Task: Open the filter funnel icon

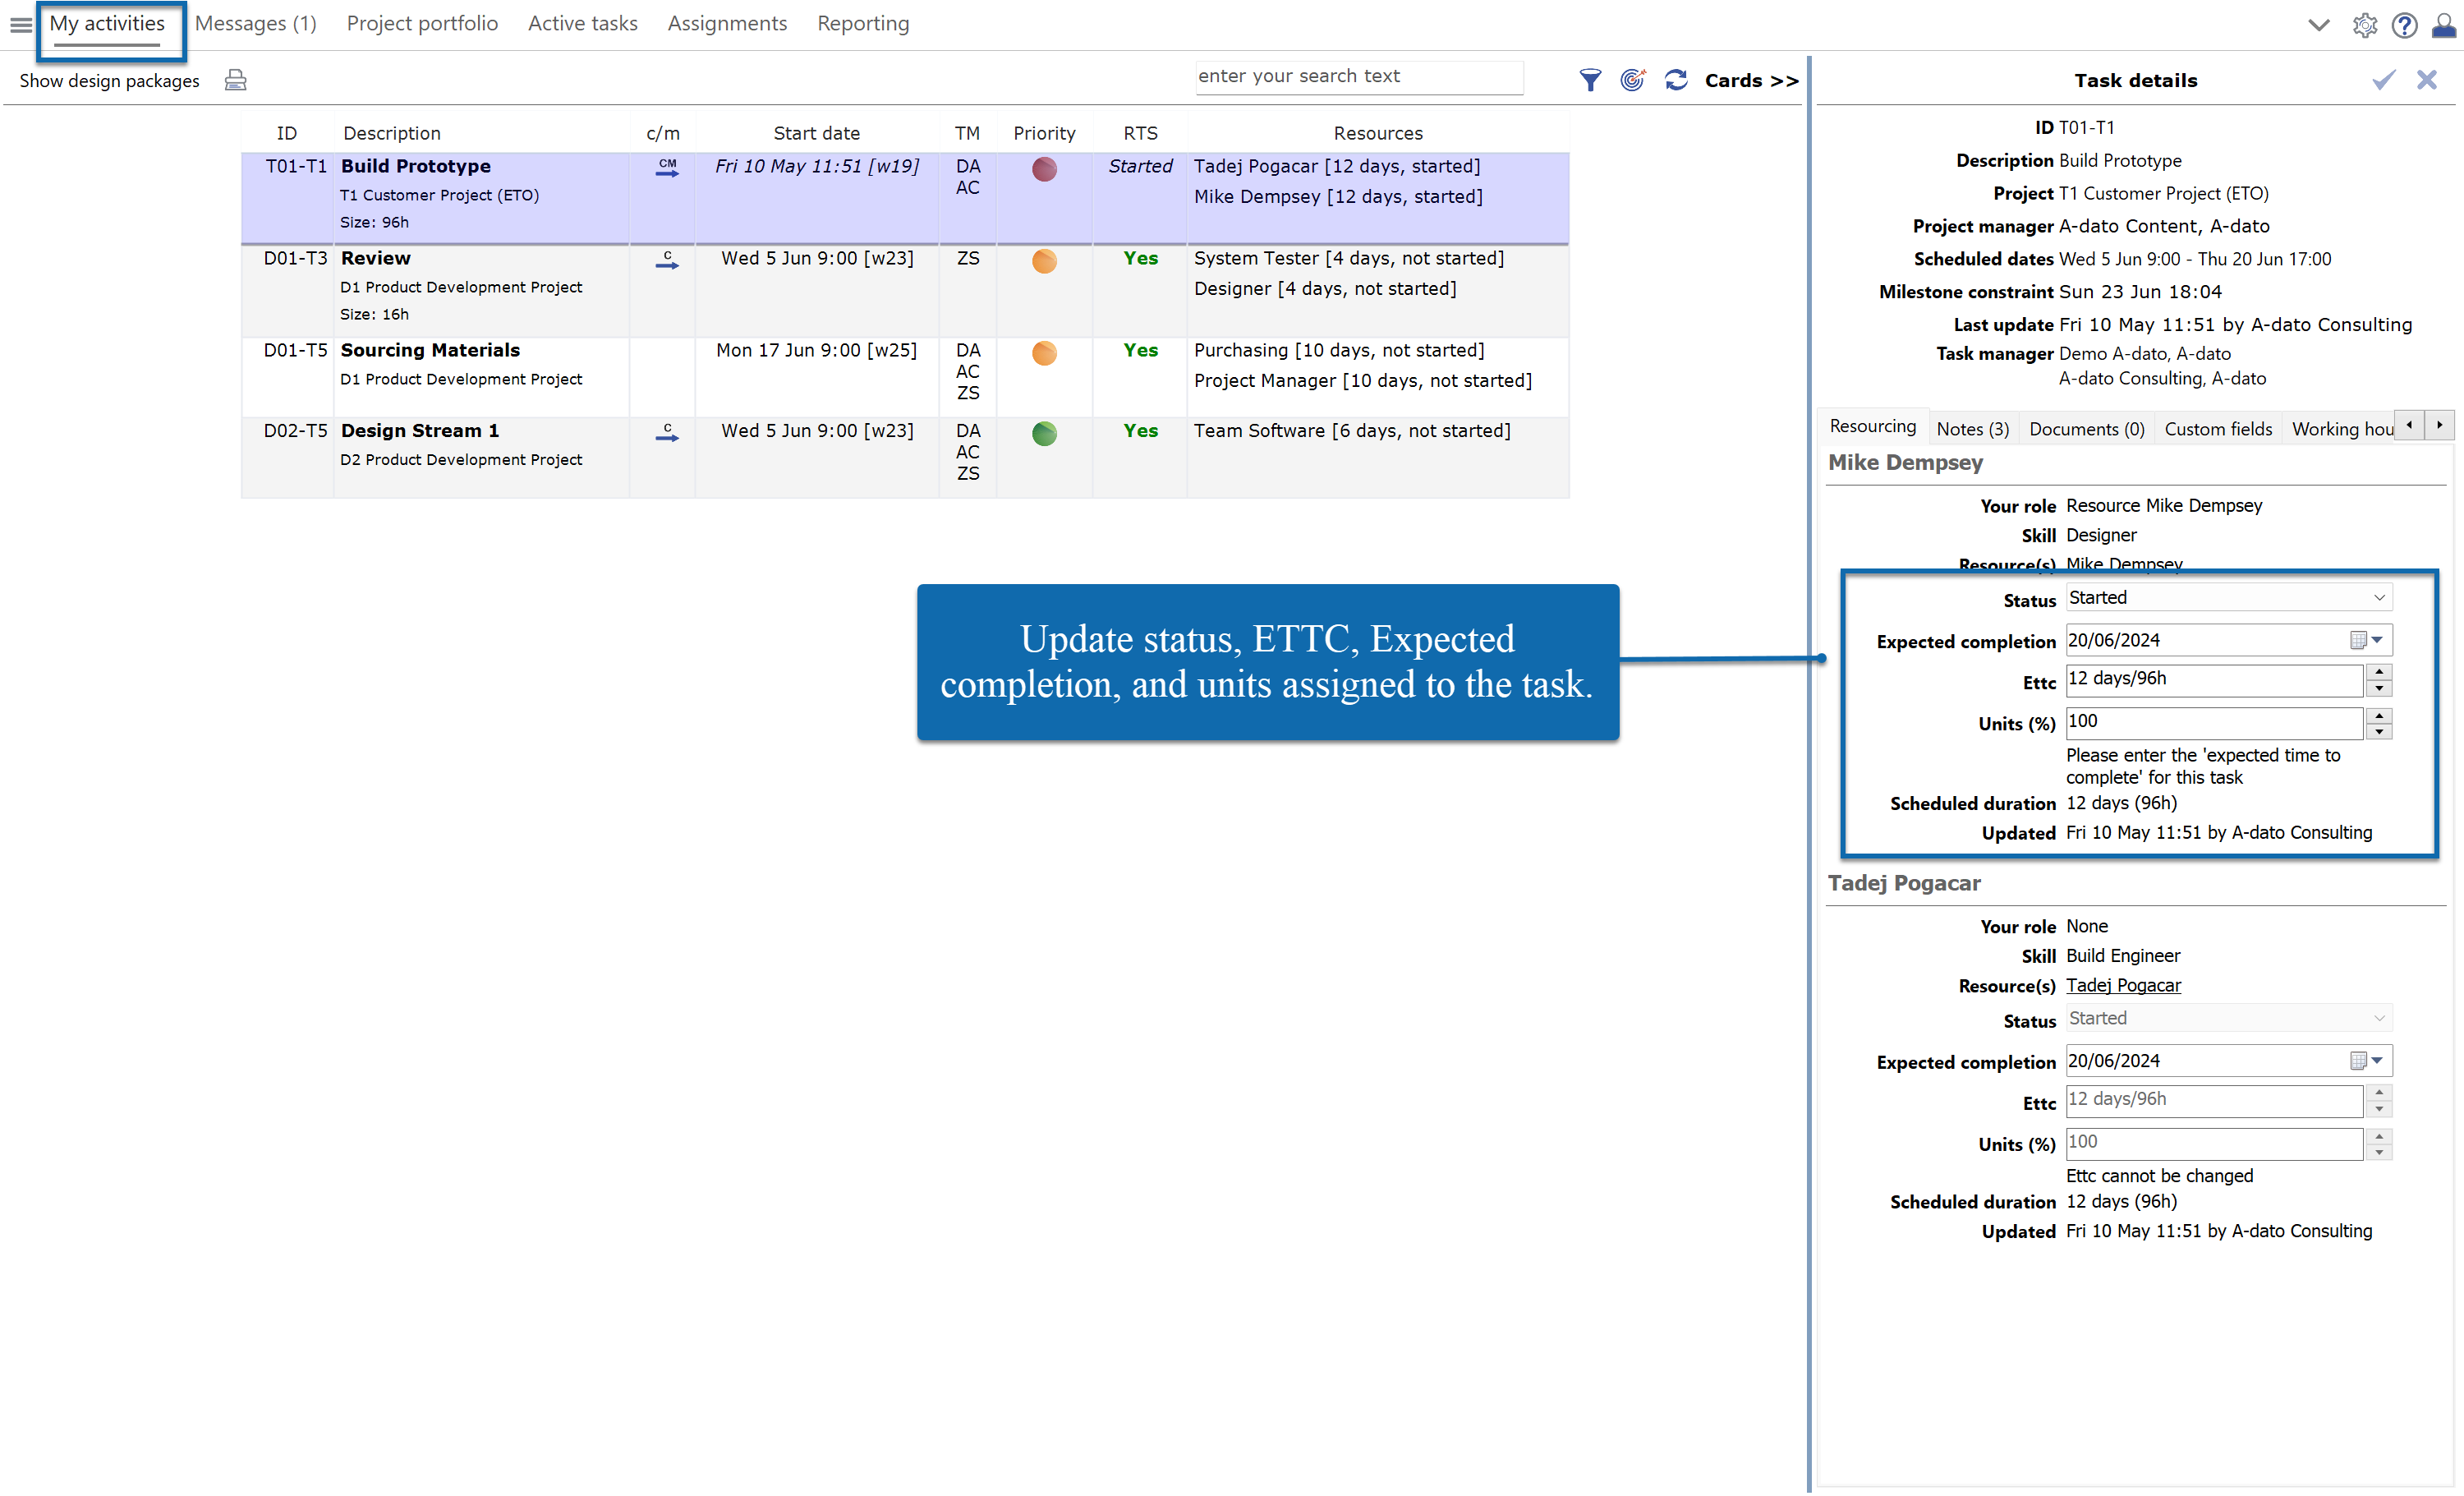Action: point(1589,80)
